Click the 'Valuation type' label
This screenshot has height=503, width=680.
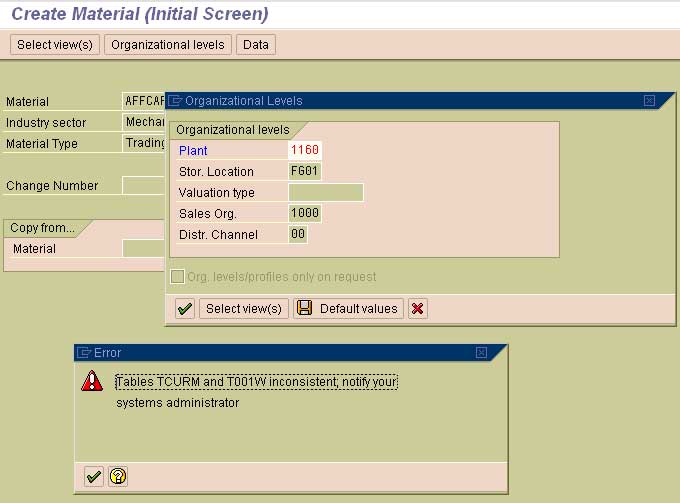(x=216, y=193)
